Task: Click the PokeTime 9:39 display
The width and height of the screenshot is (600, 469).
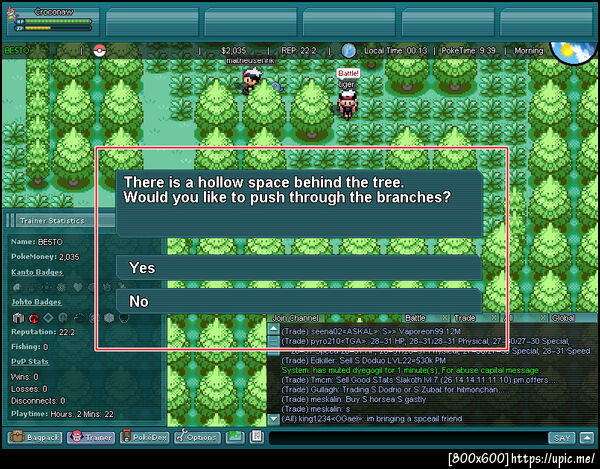Action: coord(468,50)
